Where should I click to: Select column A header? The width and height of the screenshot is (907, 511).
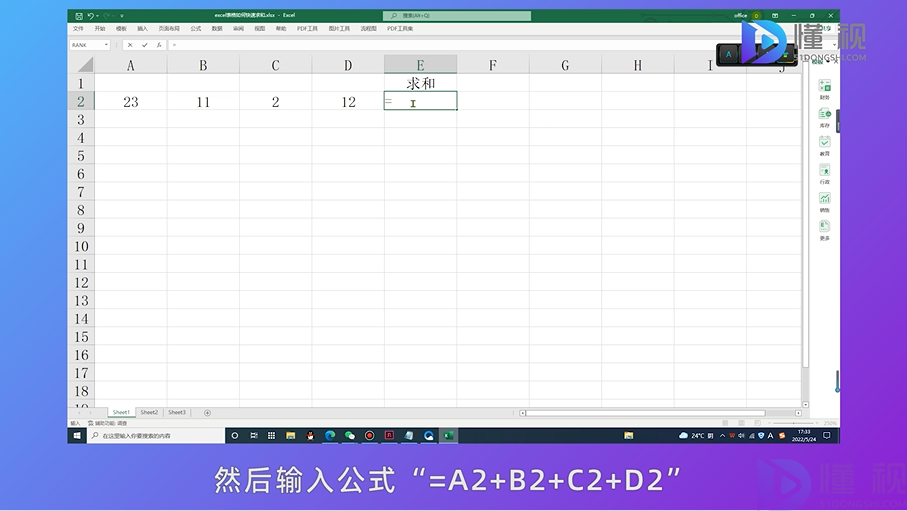pos(131,65)
